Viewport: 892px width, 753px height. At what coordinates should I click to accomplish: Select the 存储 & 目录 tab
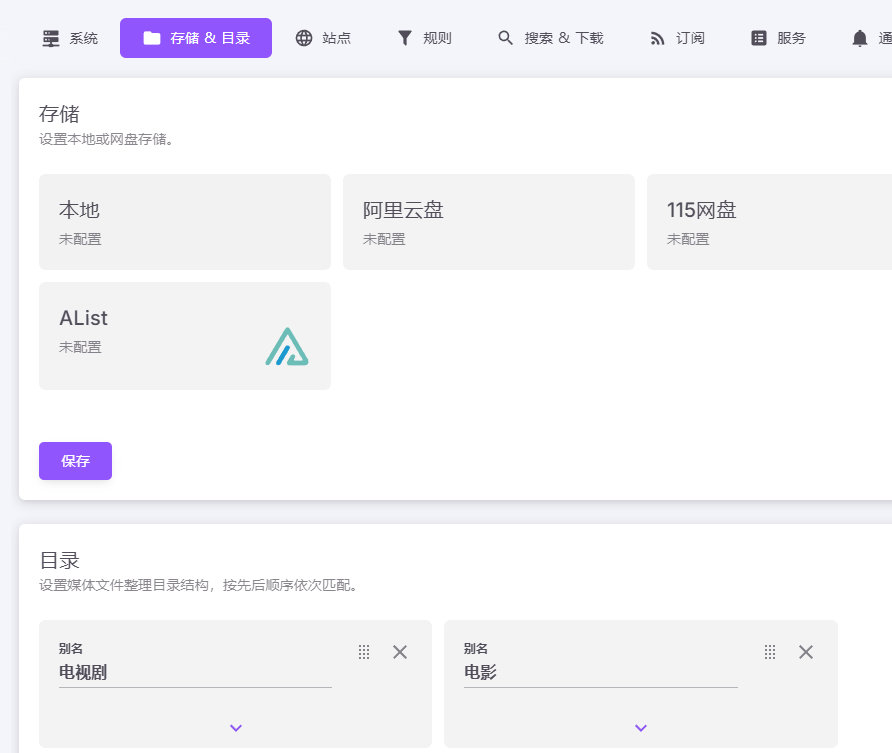[x=196, y=38]
